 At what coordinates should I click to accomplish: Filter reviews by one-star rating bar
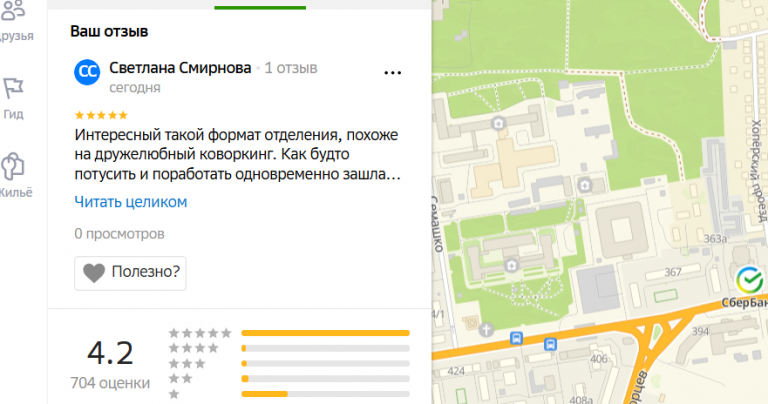[325, 394]
